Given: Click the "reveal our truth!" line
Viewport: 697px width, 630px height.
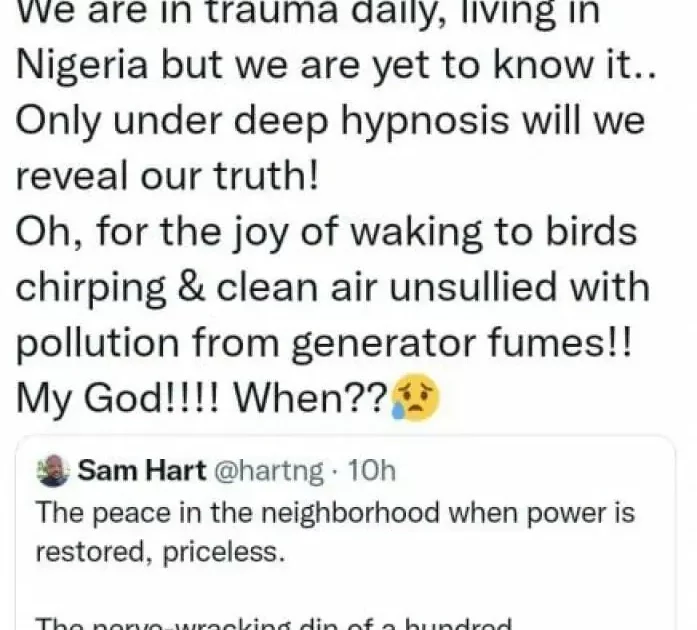Looking at the screenshot, I should tap(166, 176).
